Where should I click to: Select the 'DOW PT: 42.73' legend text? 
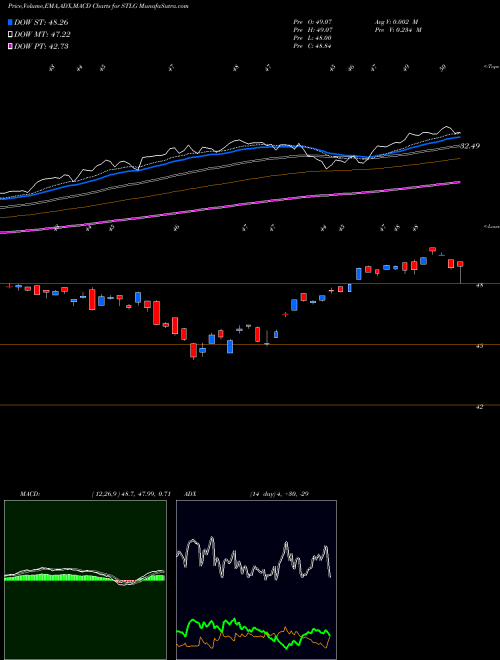click(41, 46)
